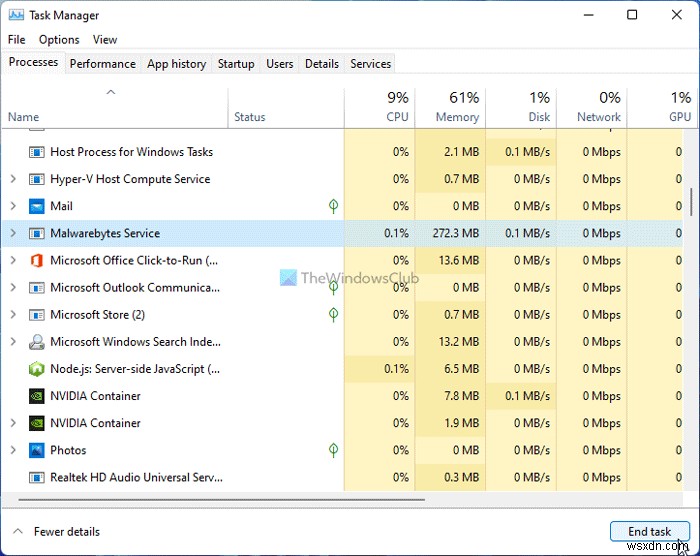The width and height of the screenshot is (700, 556).
Task: Switch to the Details tab
Action: click(321, 64)
